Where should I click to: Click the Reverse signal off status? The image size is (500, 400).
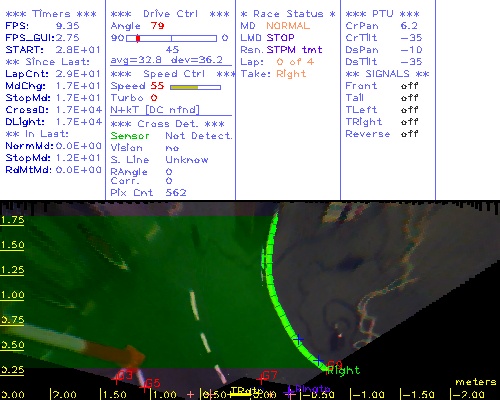pos(409,134)
